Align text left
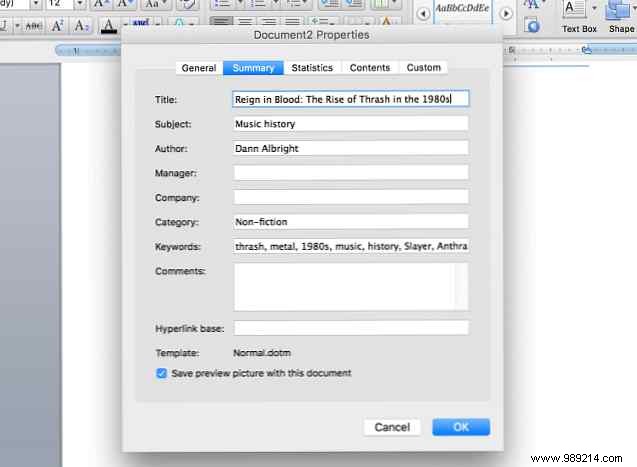Screen dimensions: 637x467 pos(221,21)
